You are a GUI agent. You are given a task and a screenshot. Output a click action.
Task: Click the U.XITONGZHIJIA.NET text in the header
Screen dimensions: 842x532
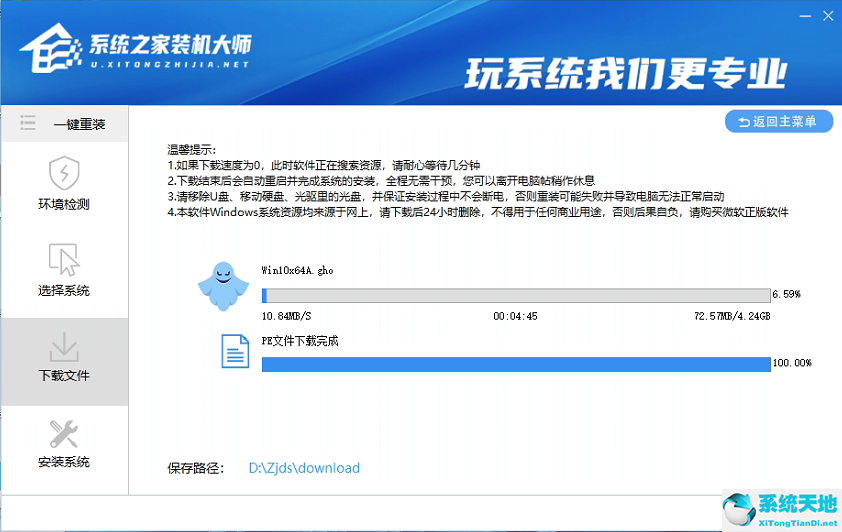[x=169, y=64]
